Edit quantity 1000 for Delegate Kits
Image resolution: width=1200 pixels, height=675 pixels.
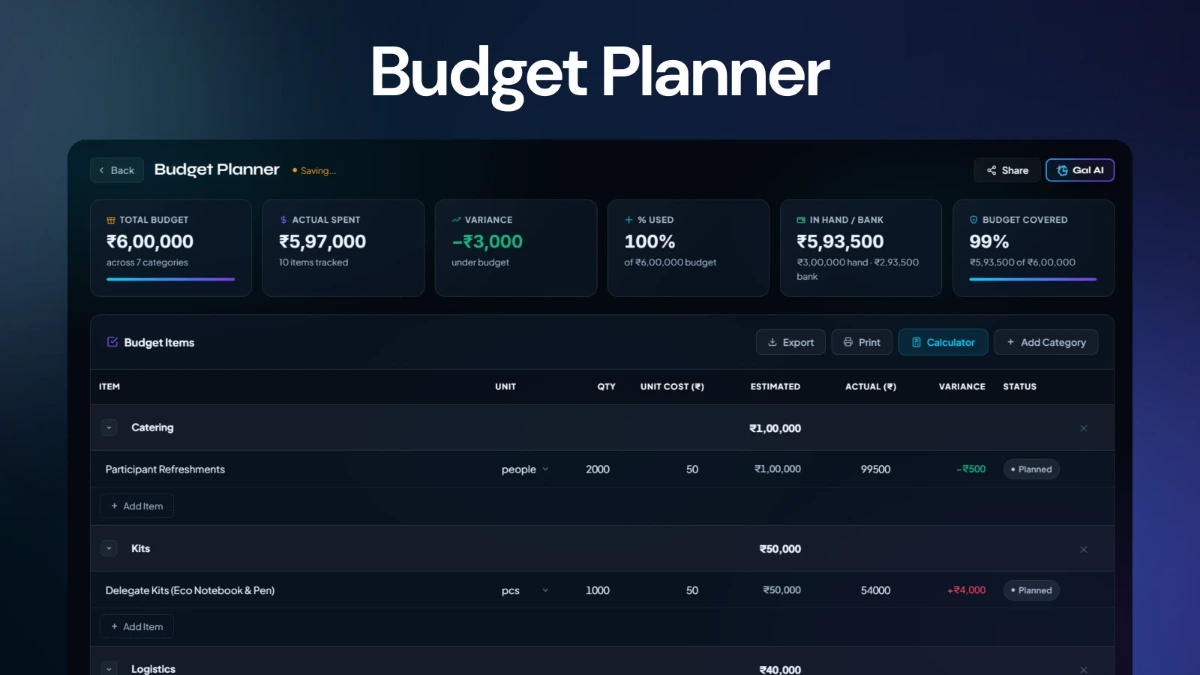coord(597,590)
